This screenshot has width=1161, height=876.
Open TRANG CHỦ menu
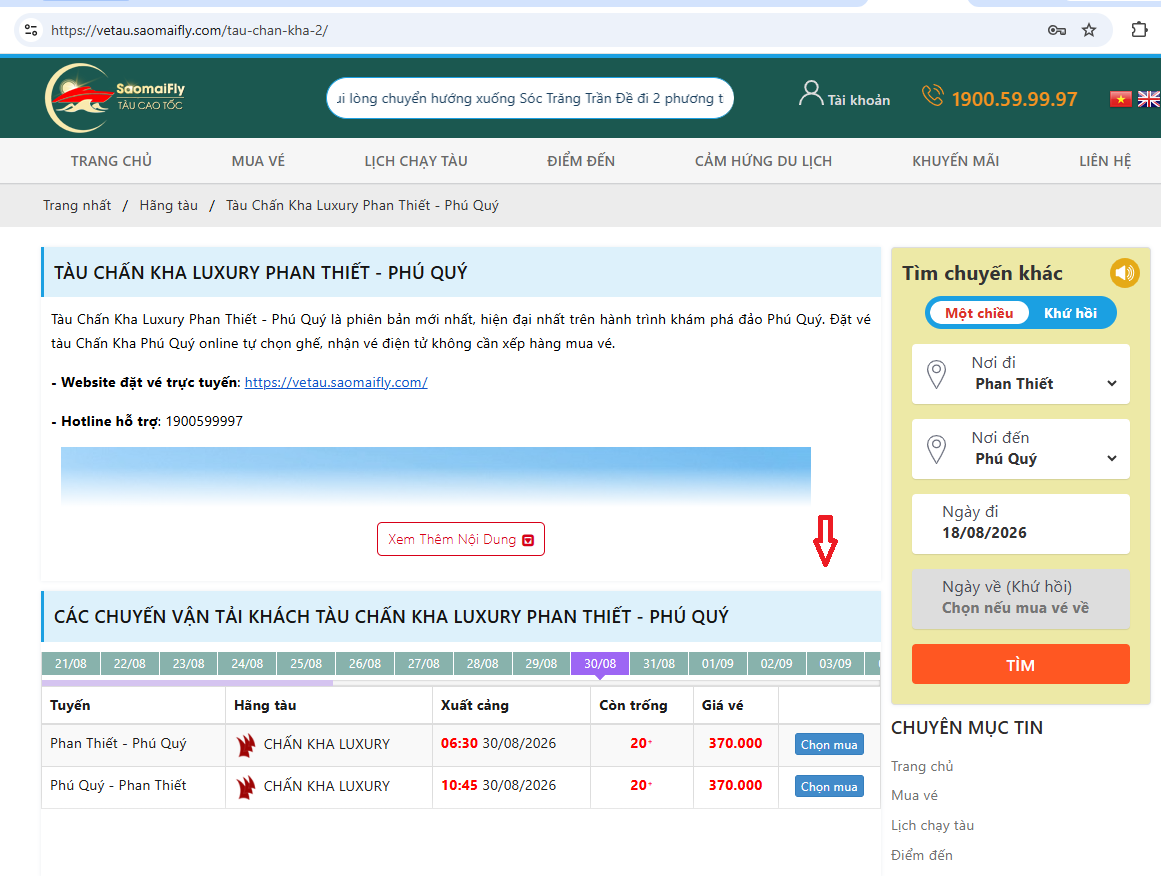point(111,161)
